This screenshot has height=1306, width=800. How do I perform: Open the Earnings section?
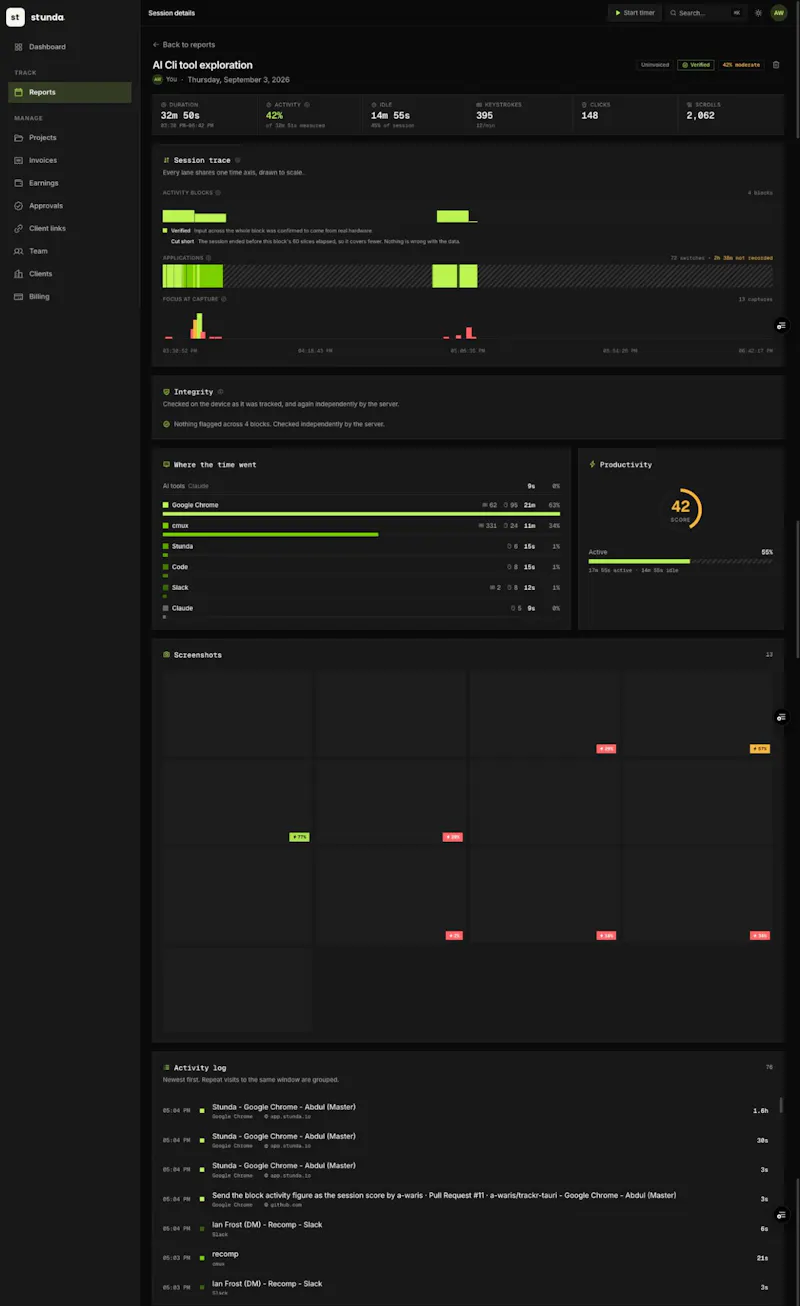point(69,183)
